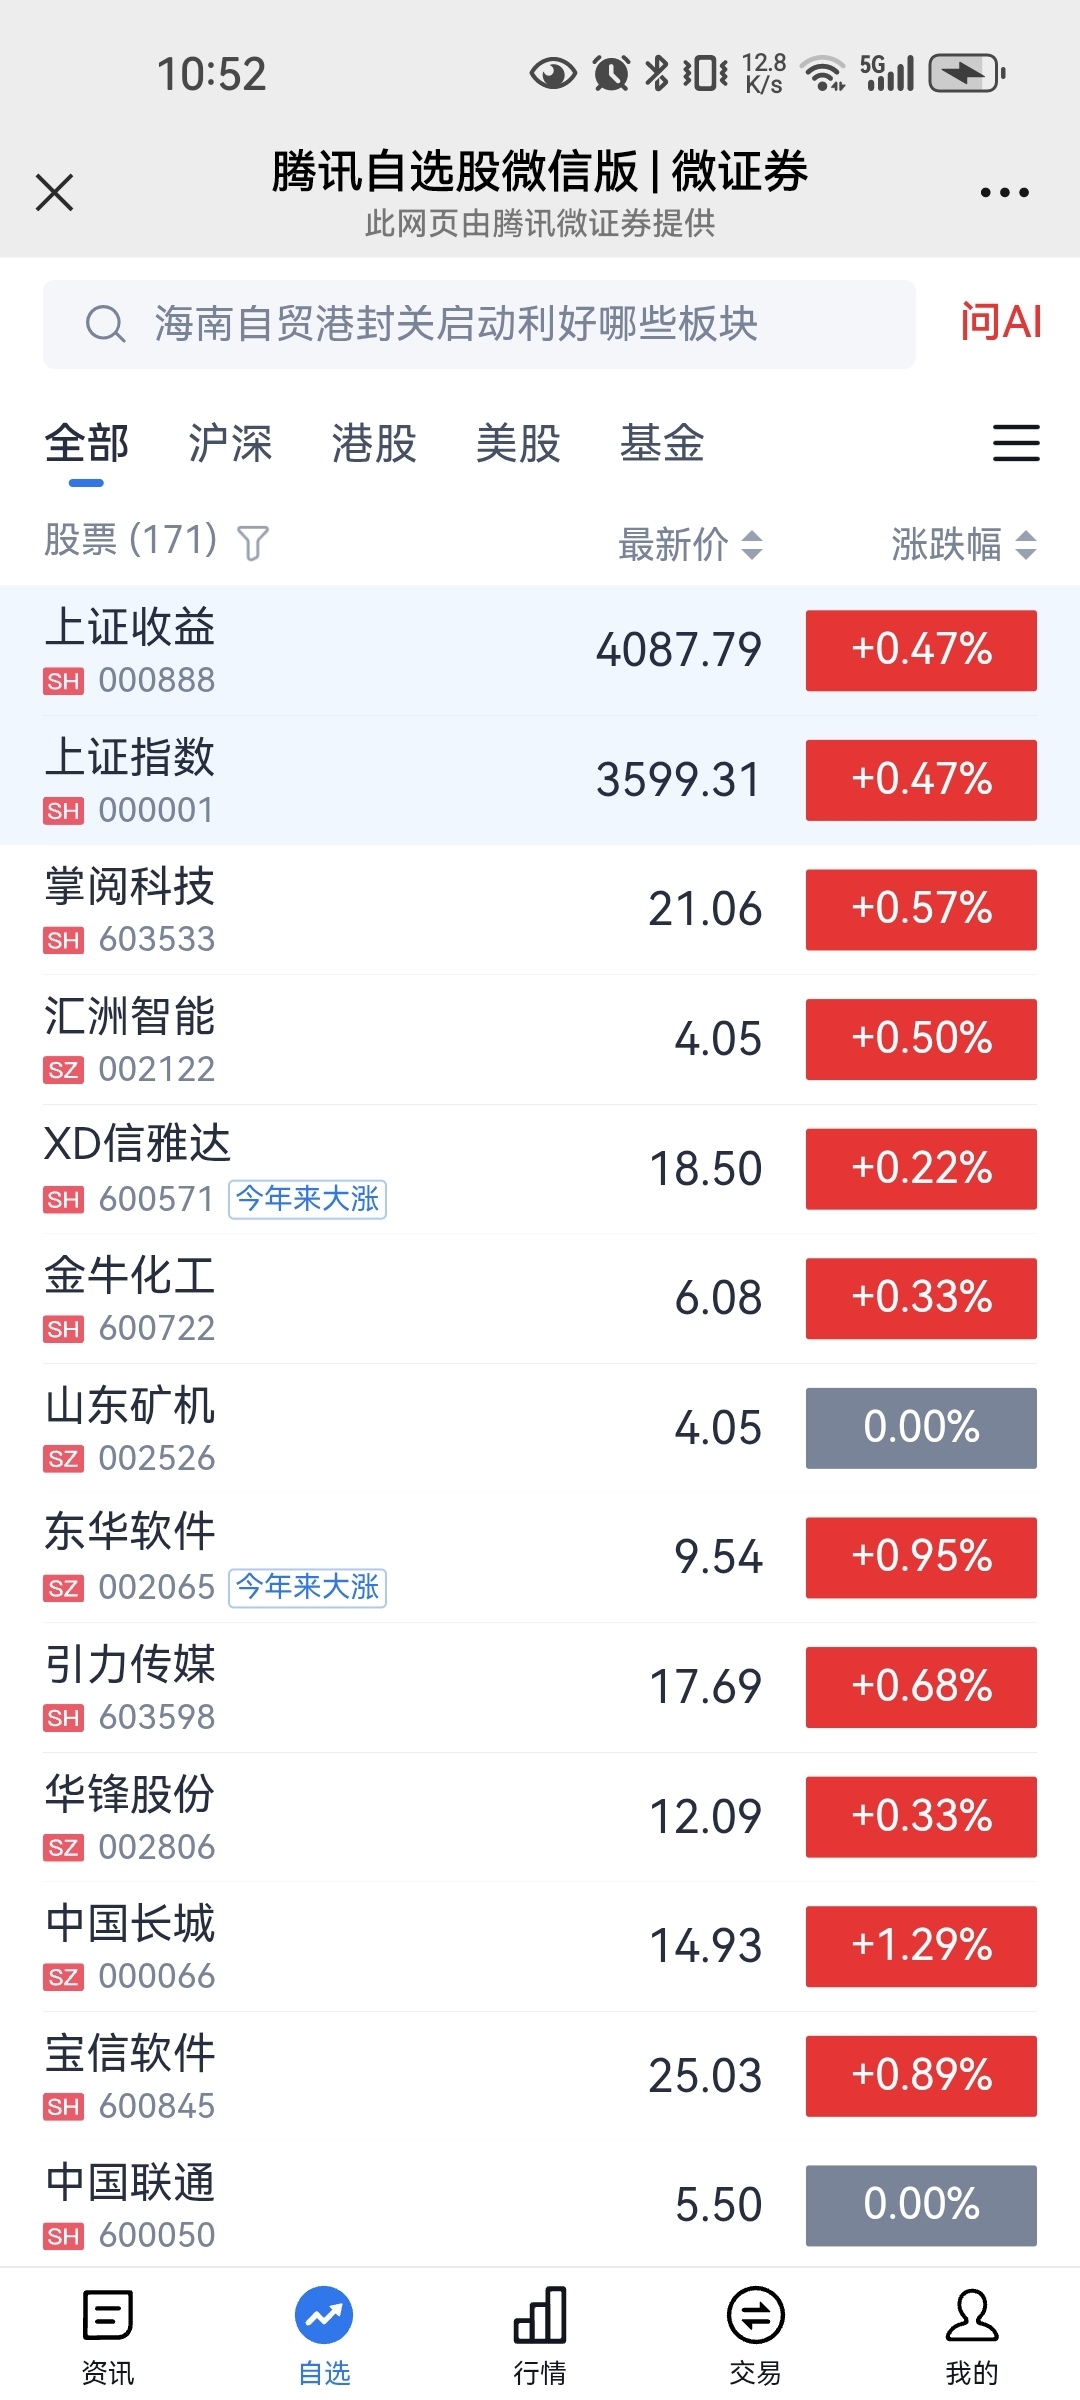This screenshot has width=1080, height=2400.
Task: Open the 今年来大涨 tag on XD信雅达
Action: pyautogui.click(x=308, y=1199)
